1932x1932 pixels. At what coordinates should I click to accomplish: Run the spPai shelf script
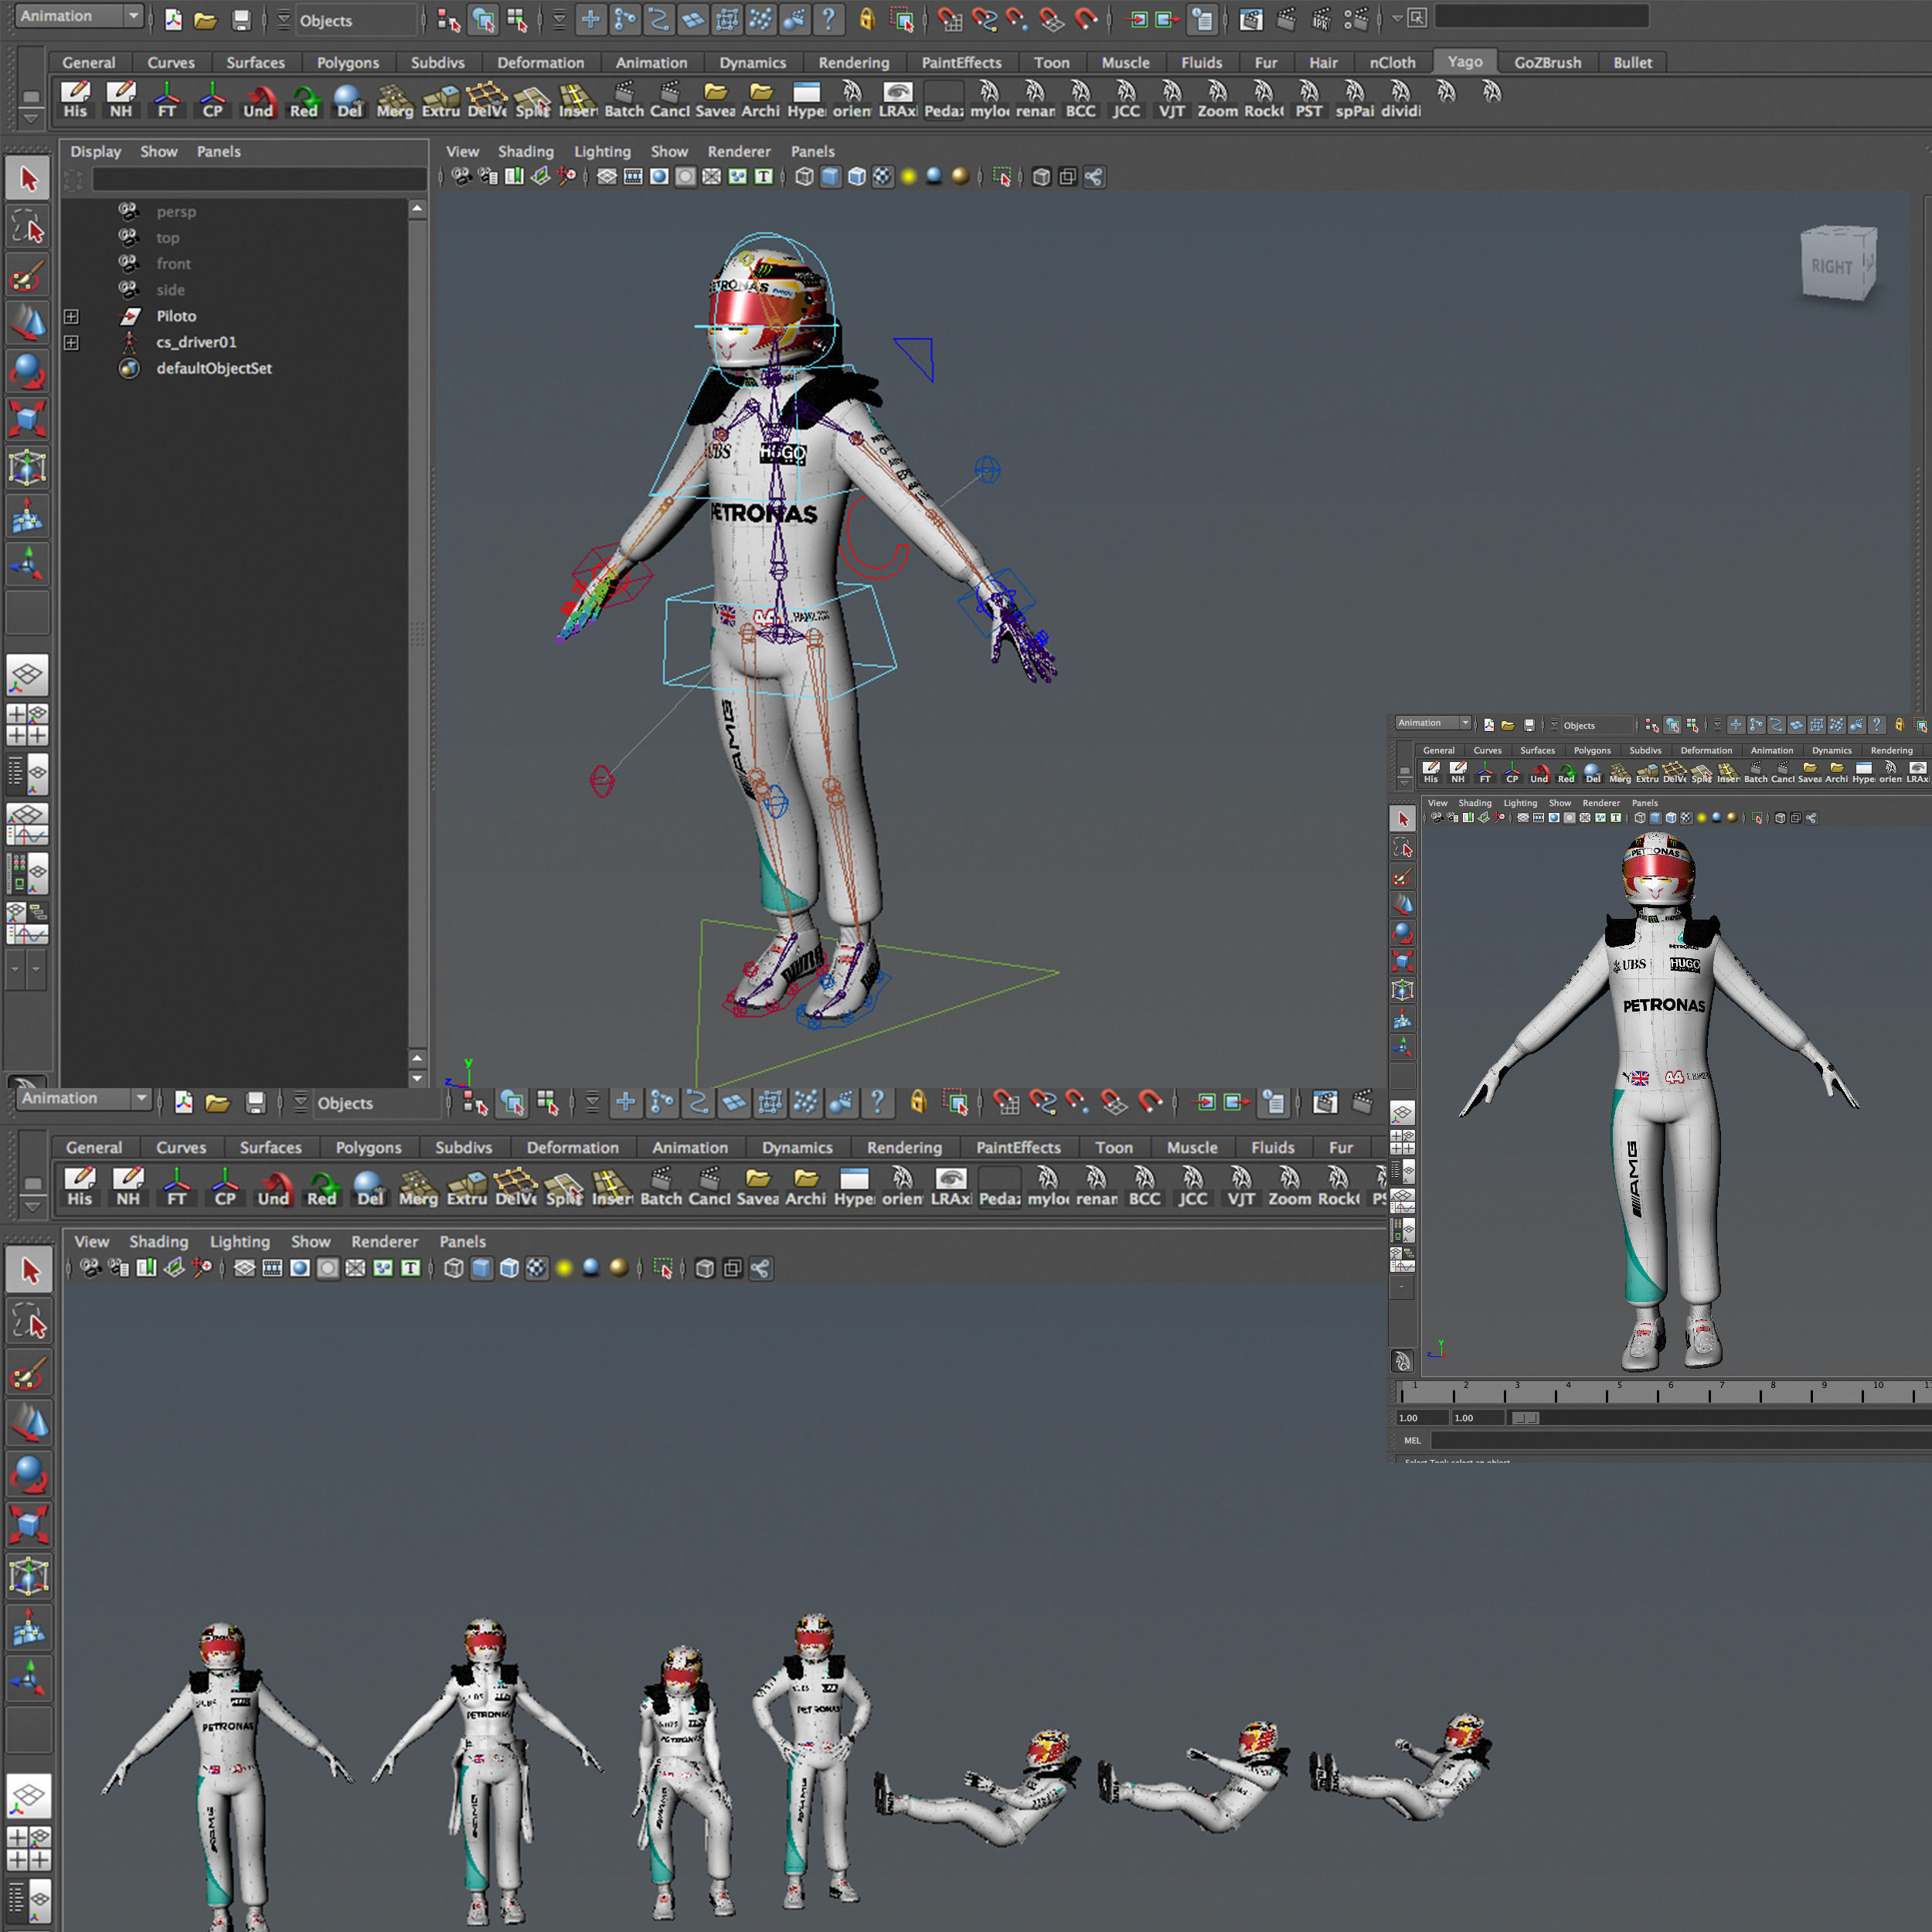tap(1354, 99)
